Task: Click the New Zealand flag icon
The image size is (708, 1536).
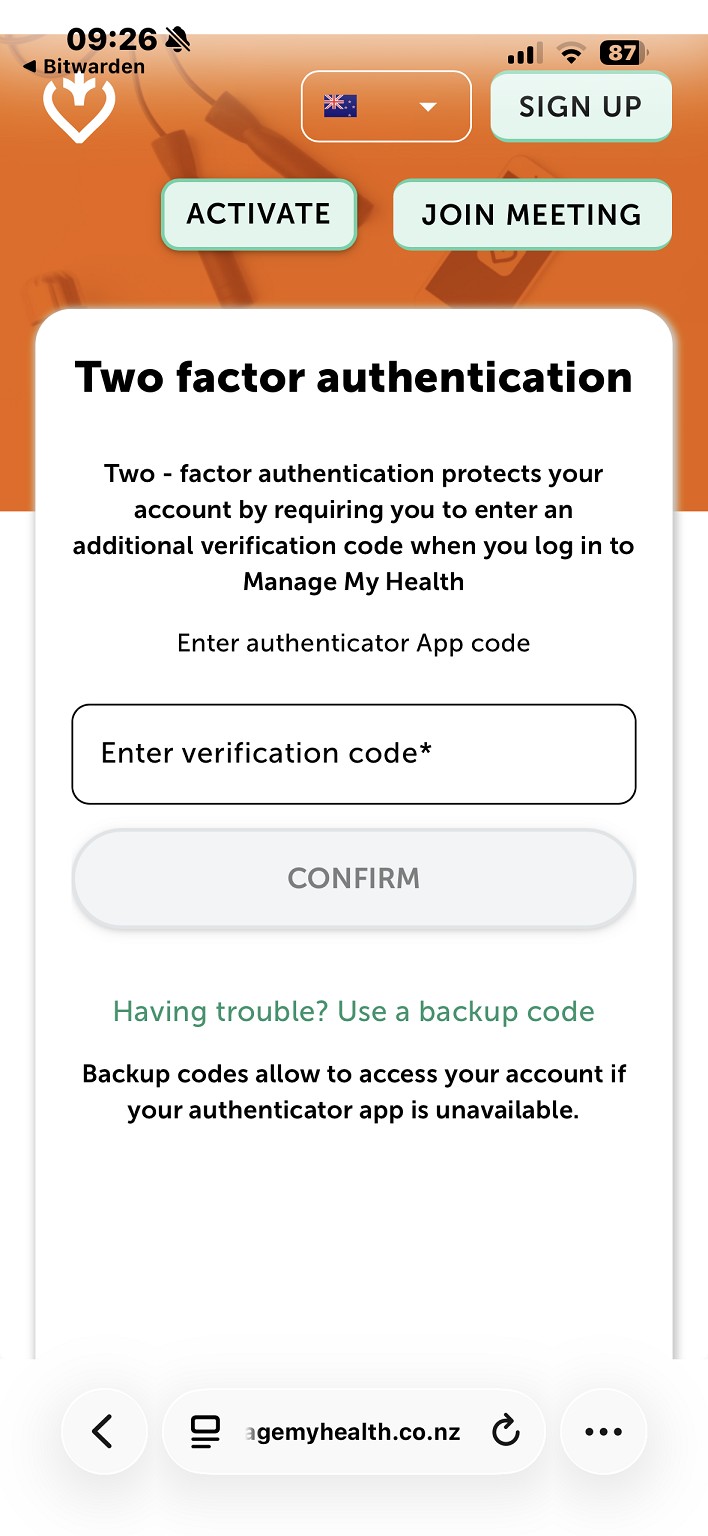Action: click(x=340, y=106)
